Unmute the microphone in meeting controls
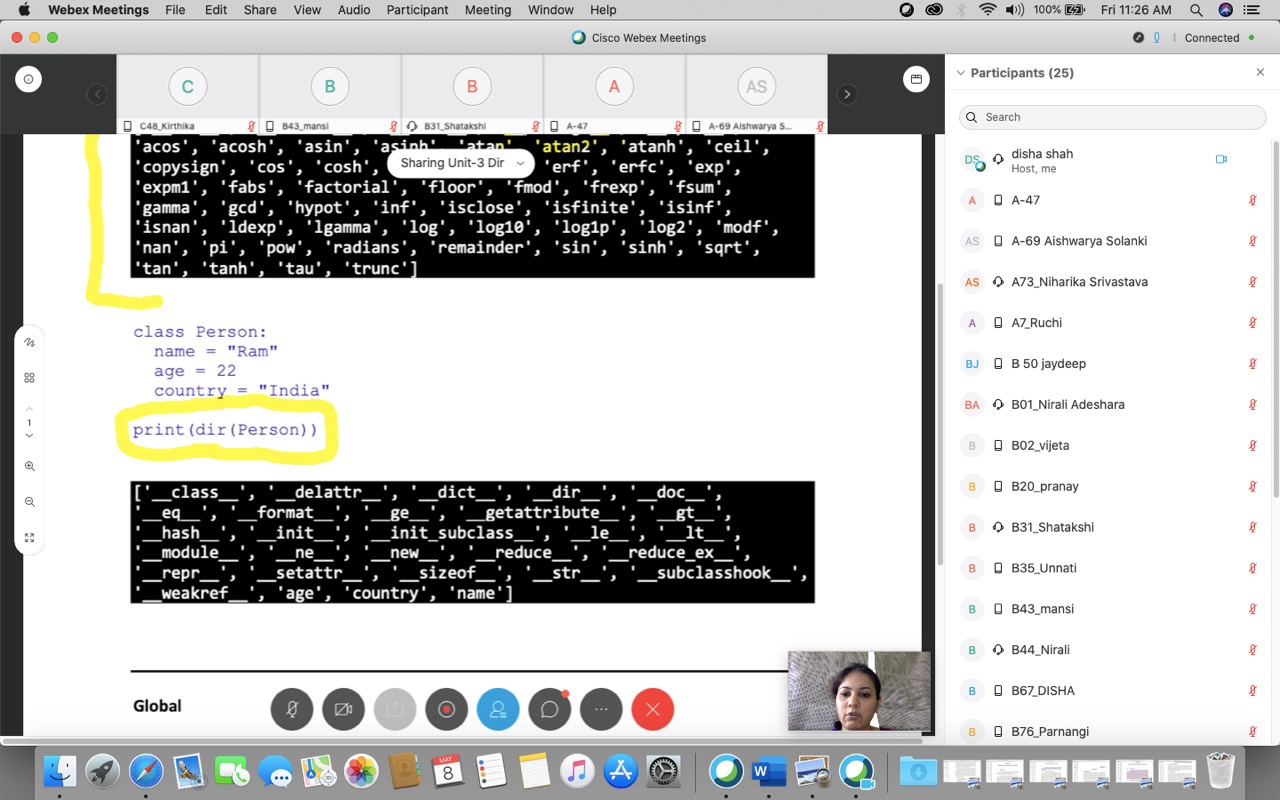This screenshot has width=1280, height=800. click(291, 709)
